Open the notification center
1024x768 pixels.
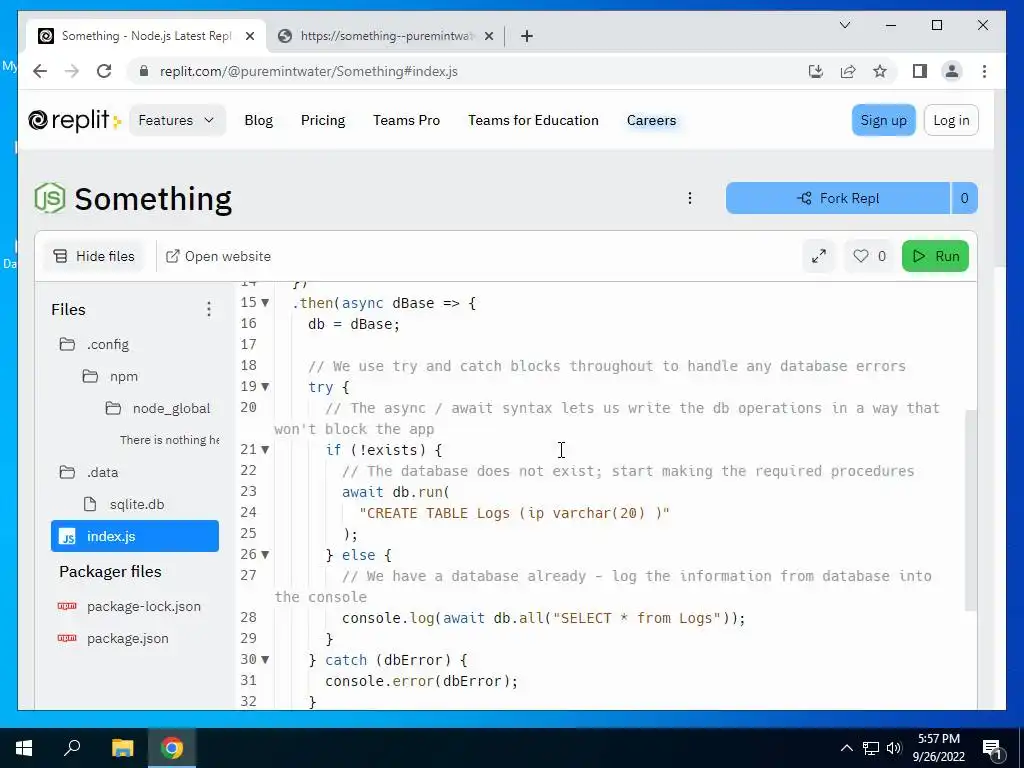(x=993, y=748)
